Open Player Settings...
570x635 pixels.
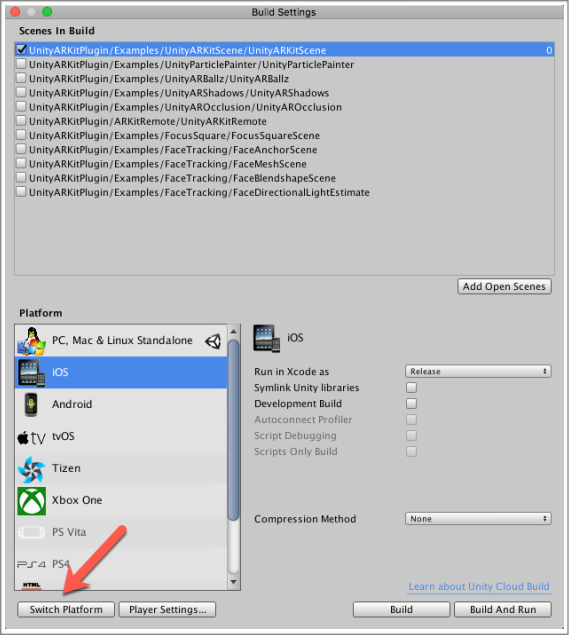click(167, 609)
